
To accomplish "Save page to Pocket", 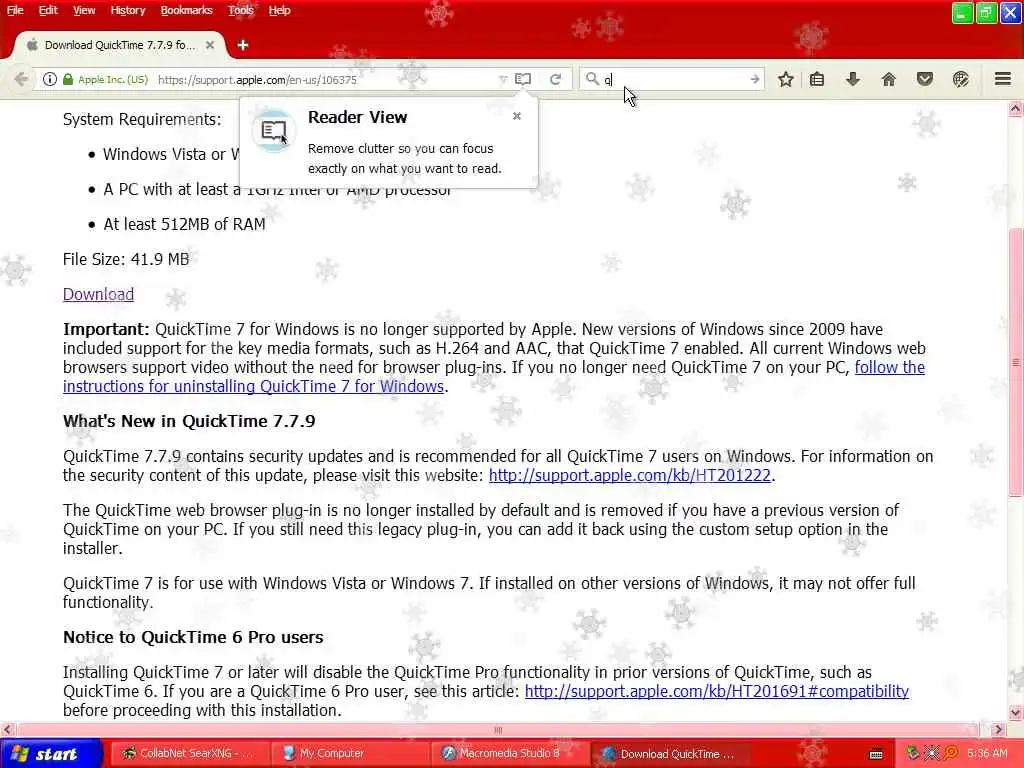I will coord(925,80).
